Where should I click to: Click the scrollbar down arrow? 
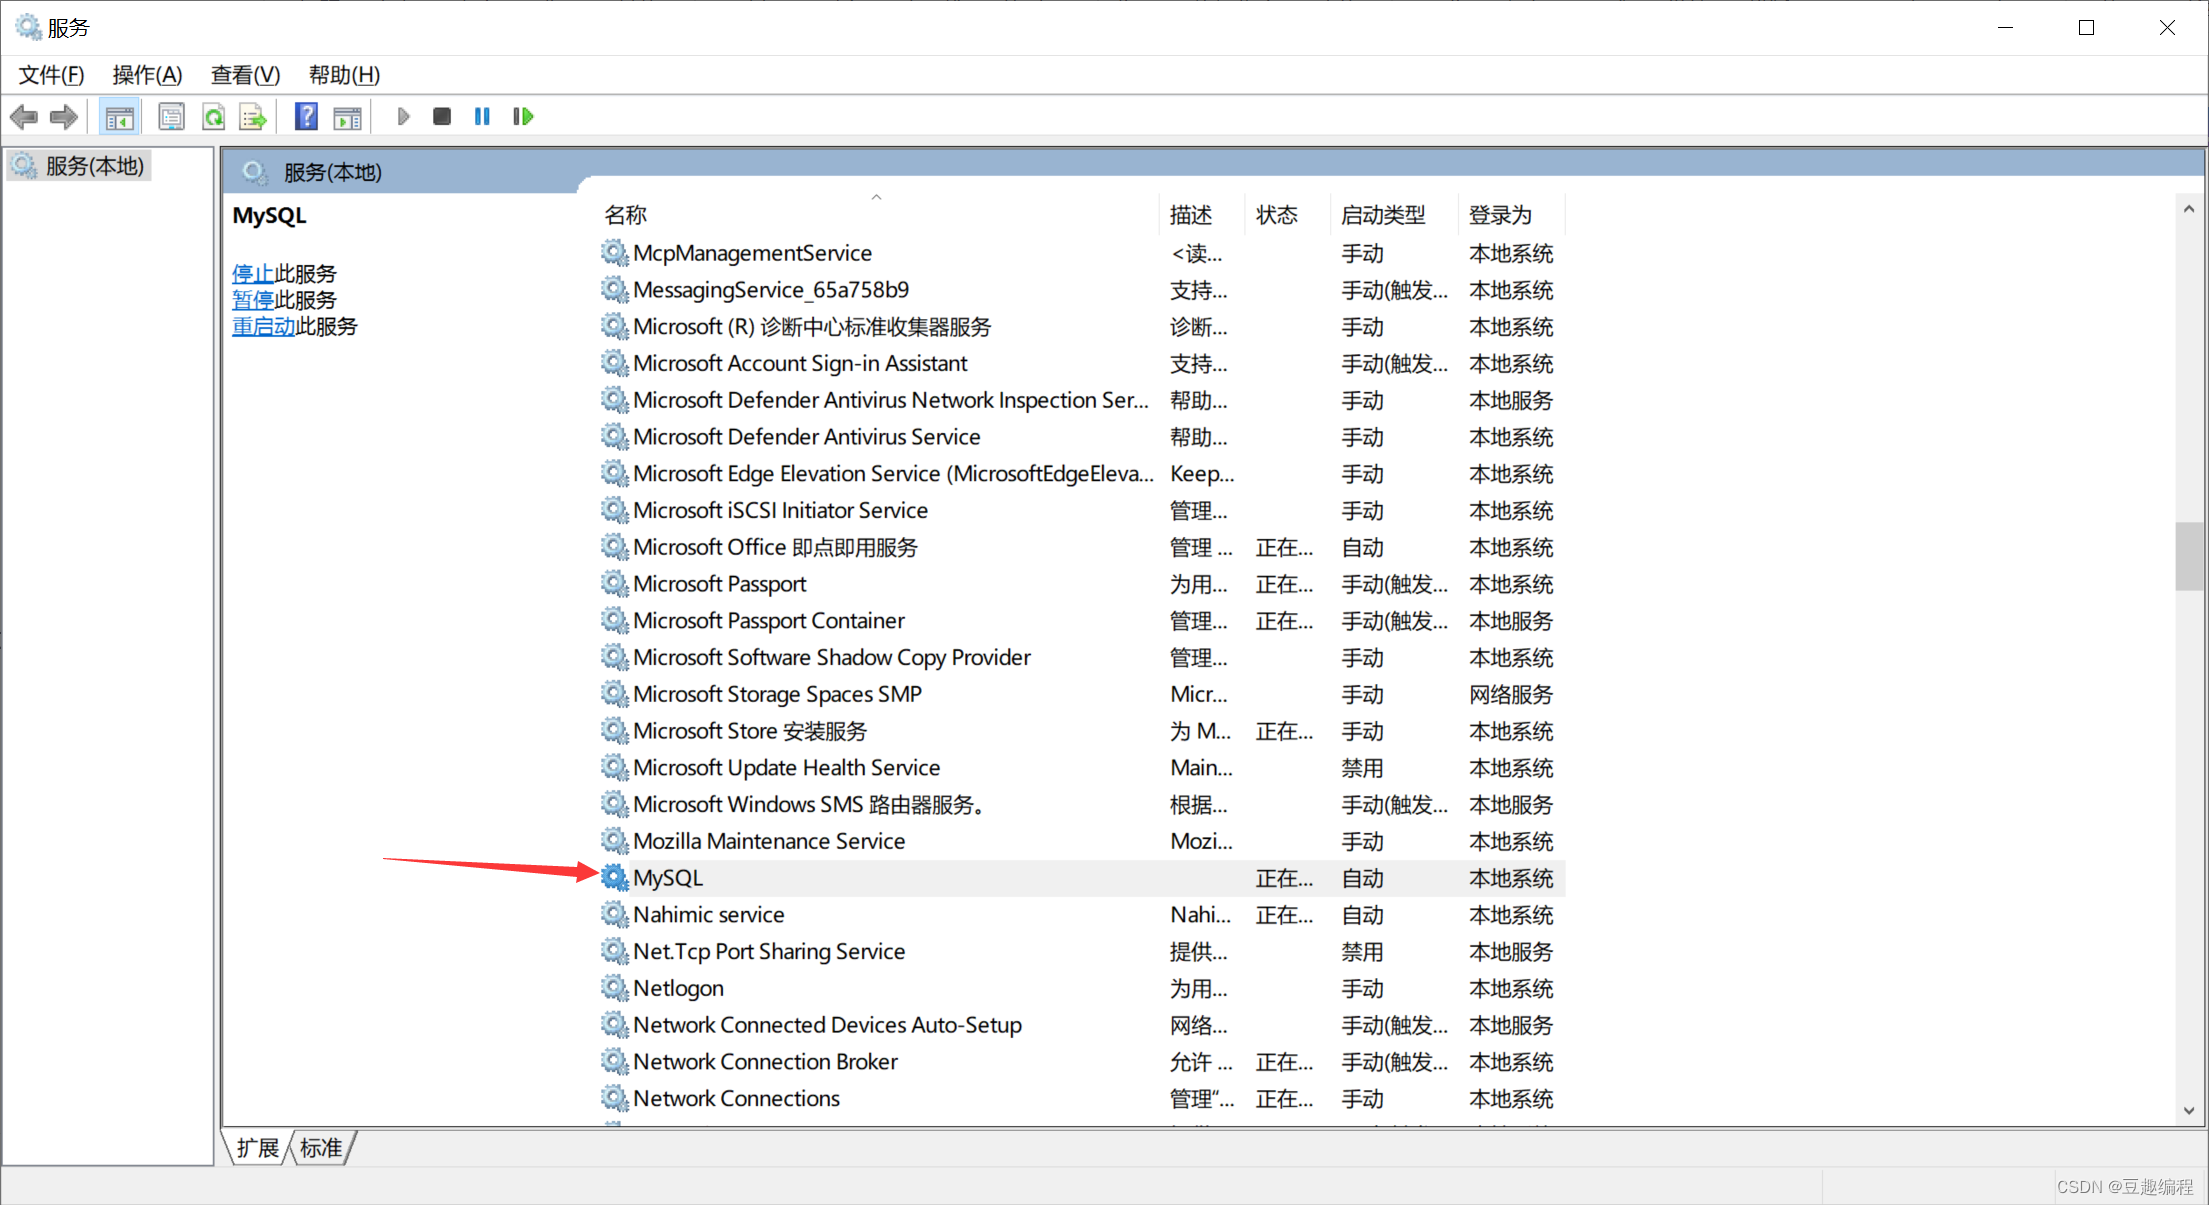[x=2189, y=1110]
